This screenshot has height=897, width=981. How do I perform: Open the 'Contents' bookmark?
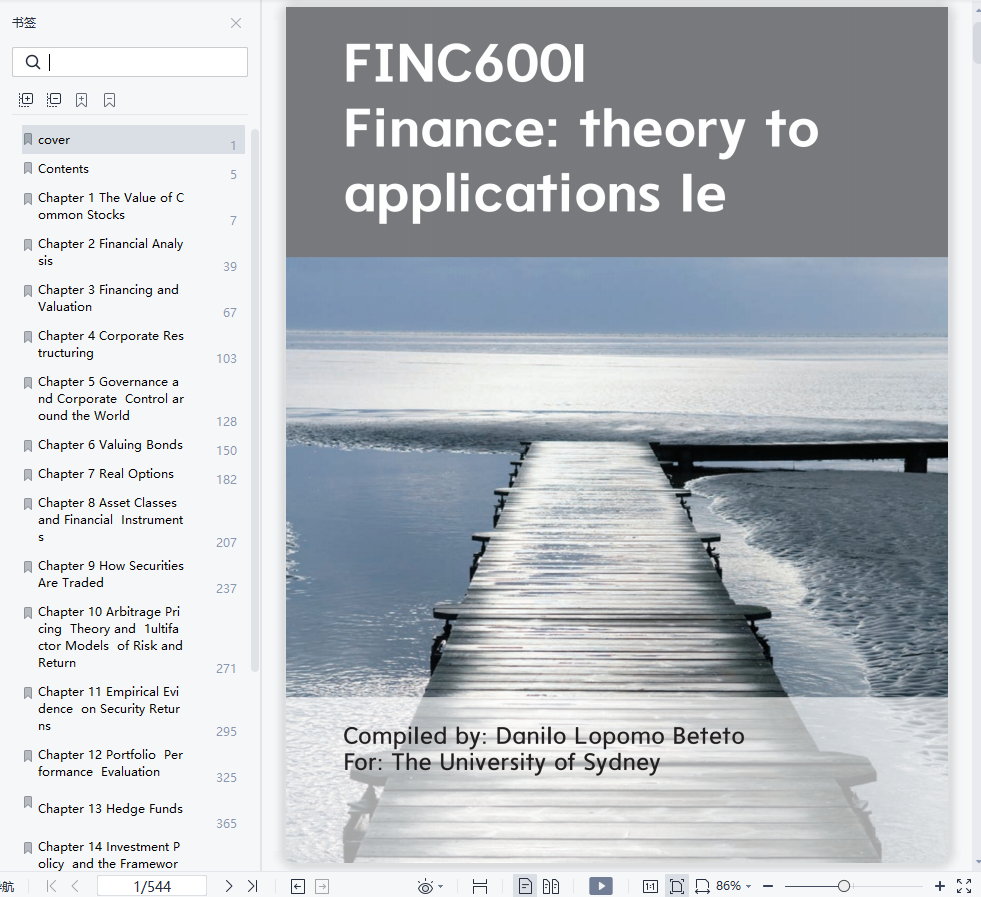click(x=133, y=169)
